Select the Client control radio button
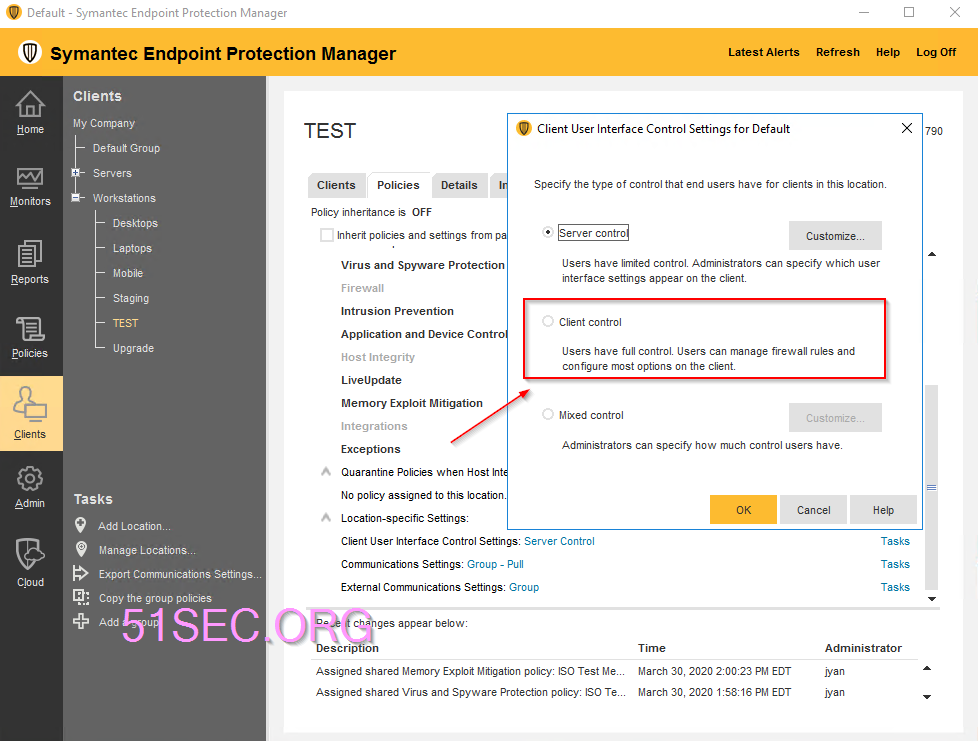This screenshot has width=978, height=741. pos(548,321)
